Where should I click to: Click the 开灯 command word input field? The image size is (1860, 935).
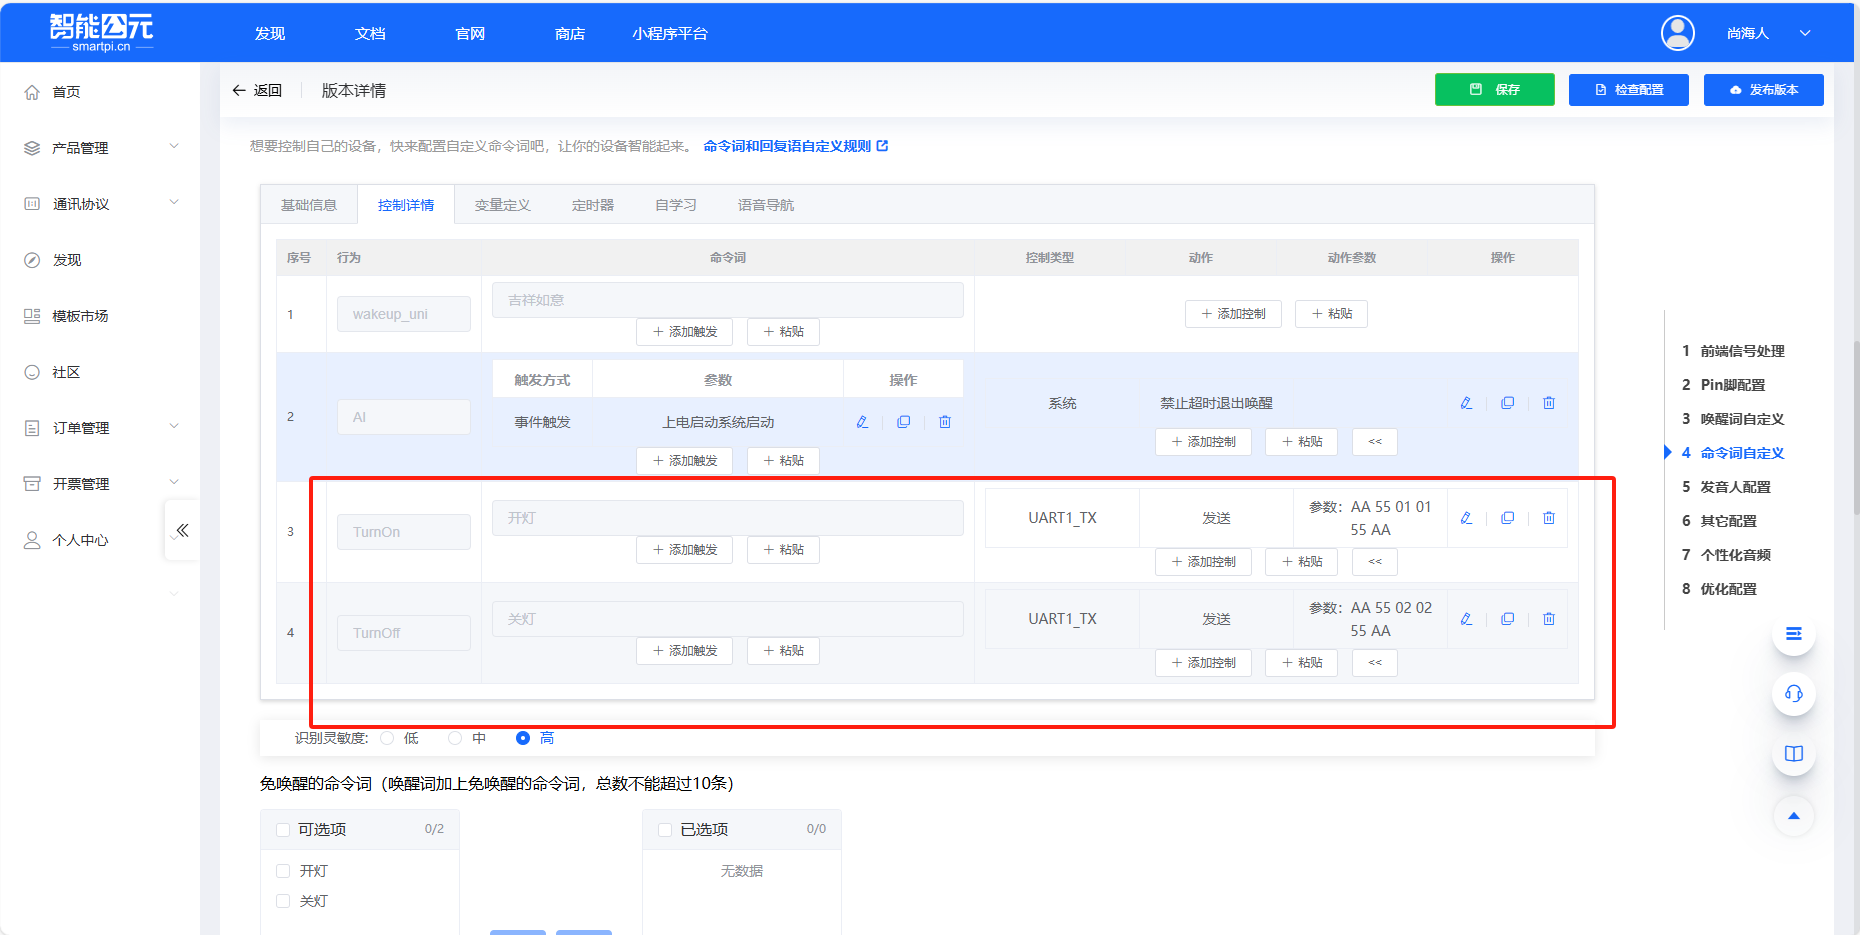click(x=727, y=518)
